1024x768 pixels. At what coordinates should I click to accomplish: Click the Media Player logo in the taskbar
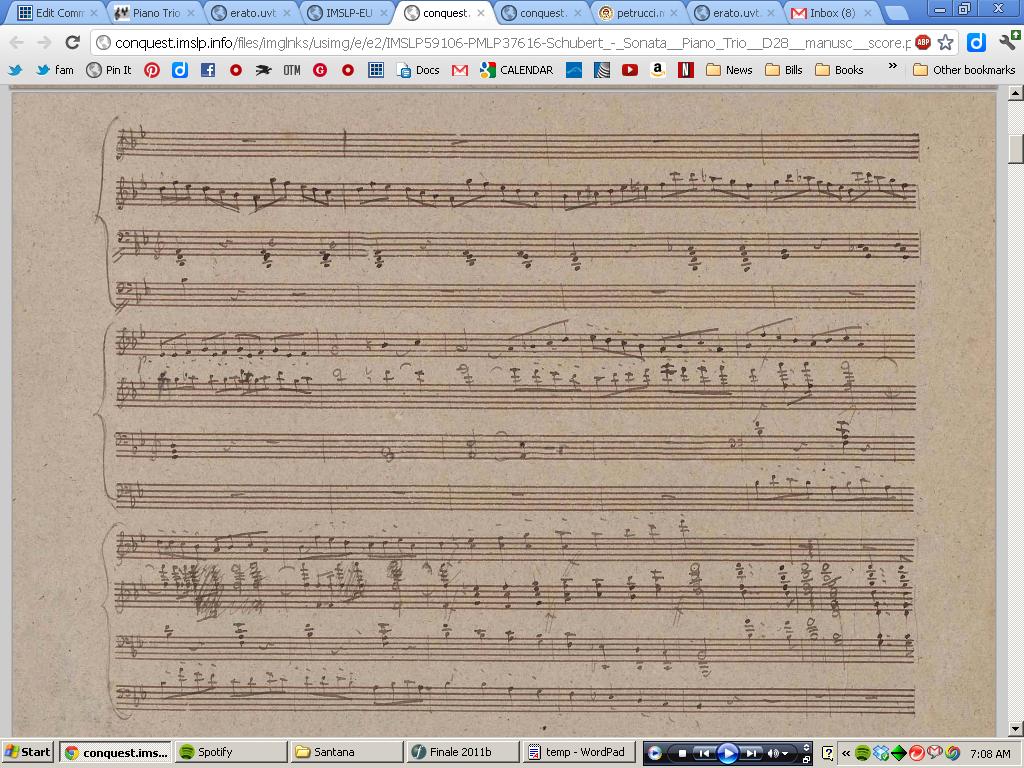pyautogui.click(x=655, y=753)
